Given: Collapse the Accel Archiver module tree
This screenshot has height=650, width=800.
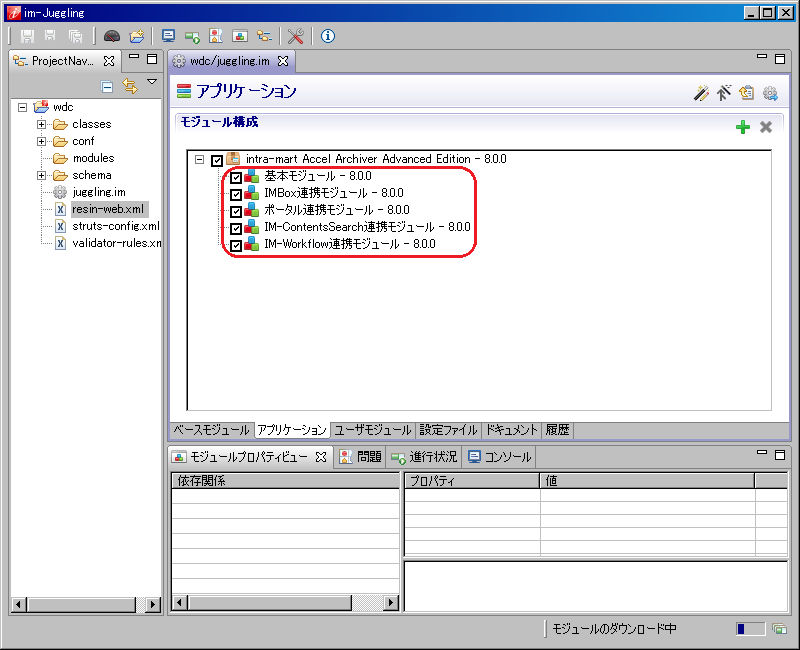Looking at the screenshot, I should 199,160.
